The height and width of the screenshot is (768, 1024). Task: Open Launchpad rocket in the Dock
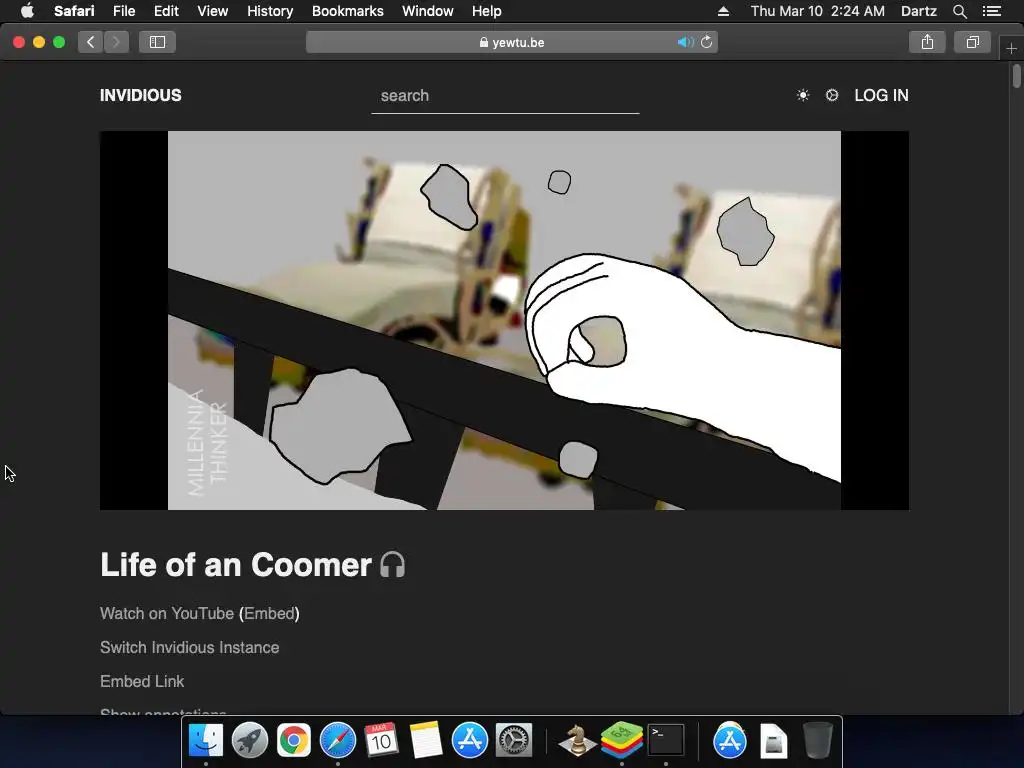(x=249, y=741)
